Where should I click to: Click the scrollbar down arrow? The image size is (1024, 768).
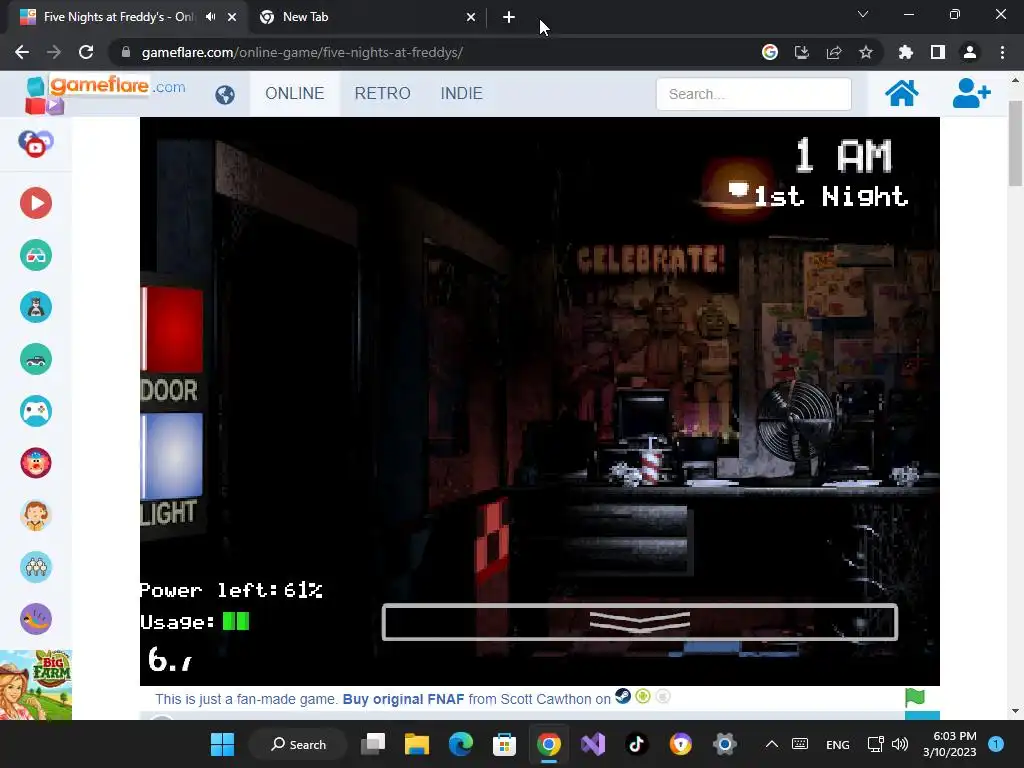point(1015,712)
